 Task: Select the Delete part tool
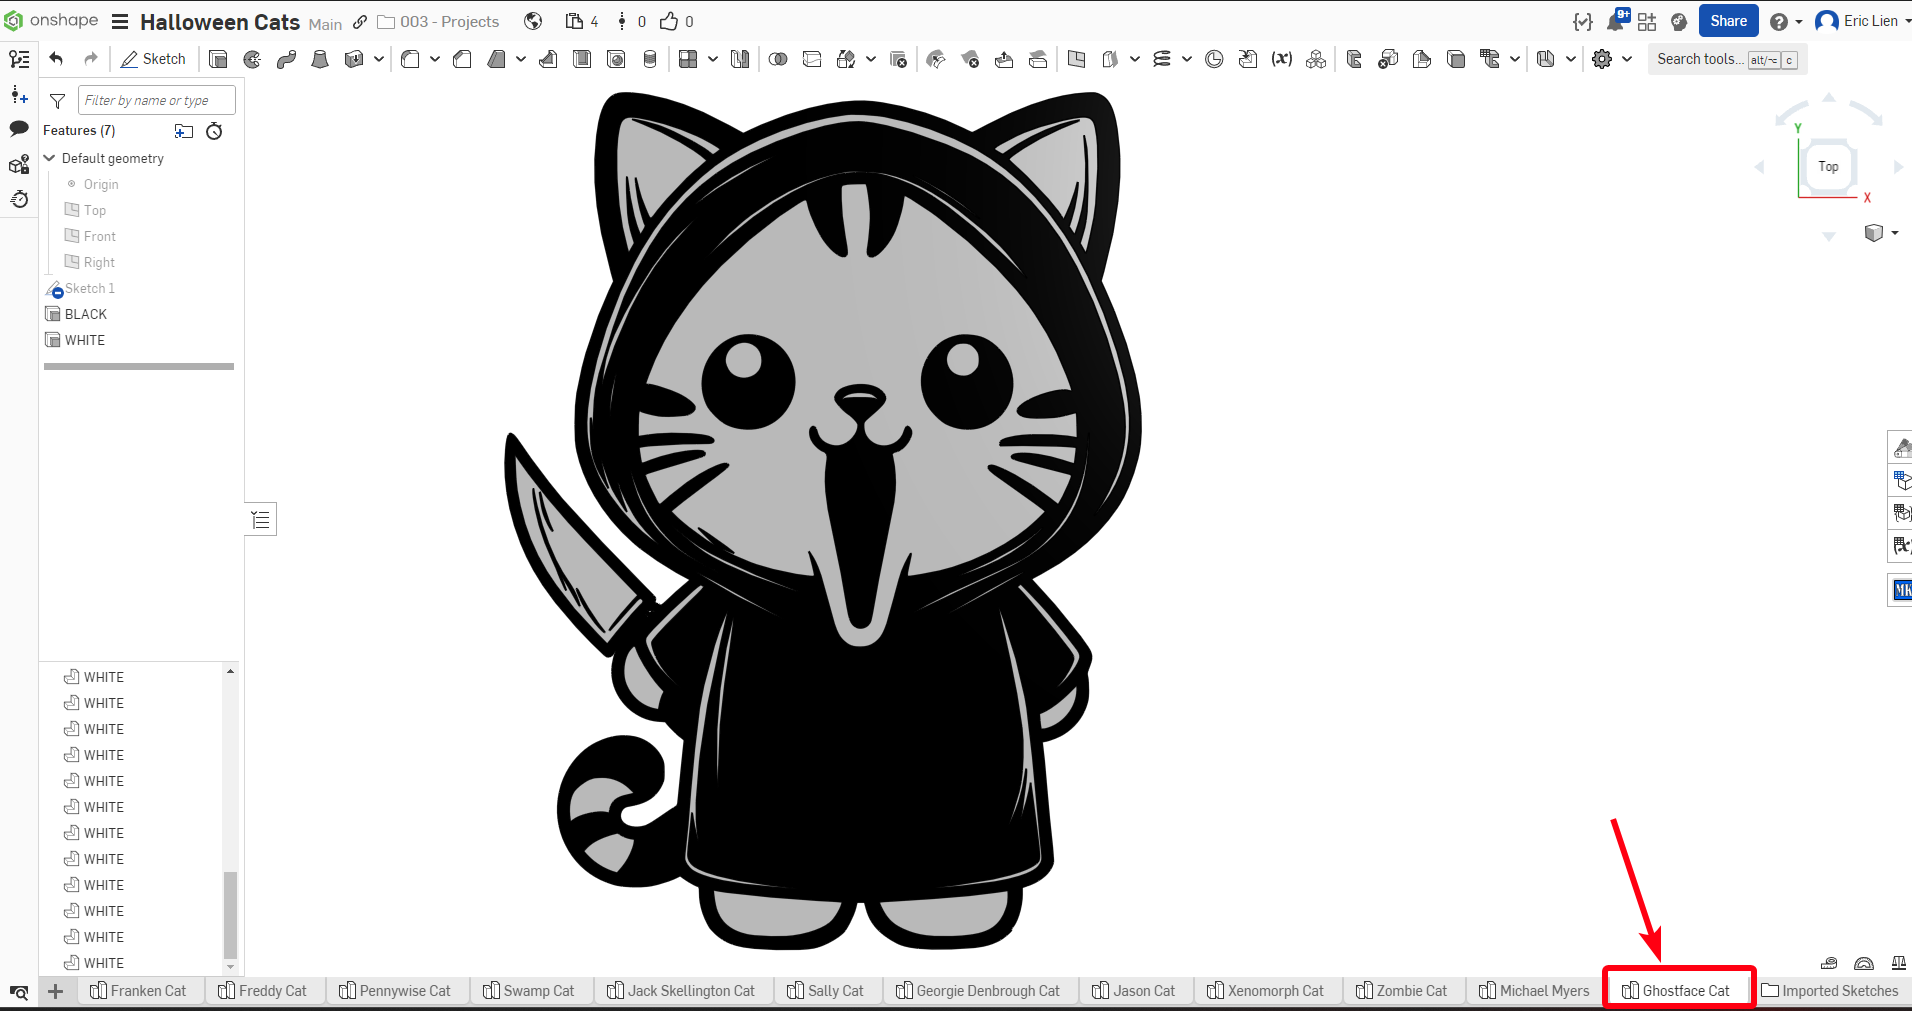898,59
